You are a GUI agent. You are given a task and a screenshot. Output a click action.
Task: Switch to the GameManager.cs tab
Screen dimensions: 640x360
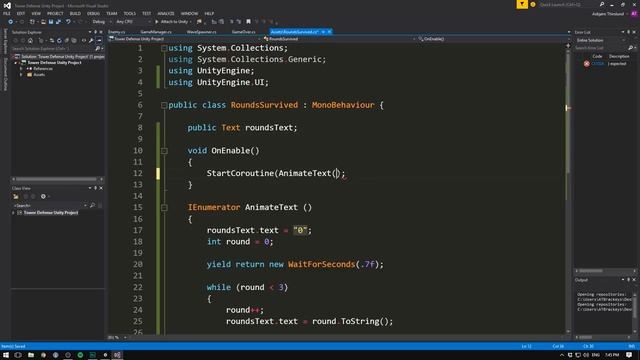tap(156, 32)
